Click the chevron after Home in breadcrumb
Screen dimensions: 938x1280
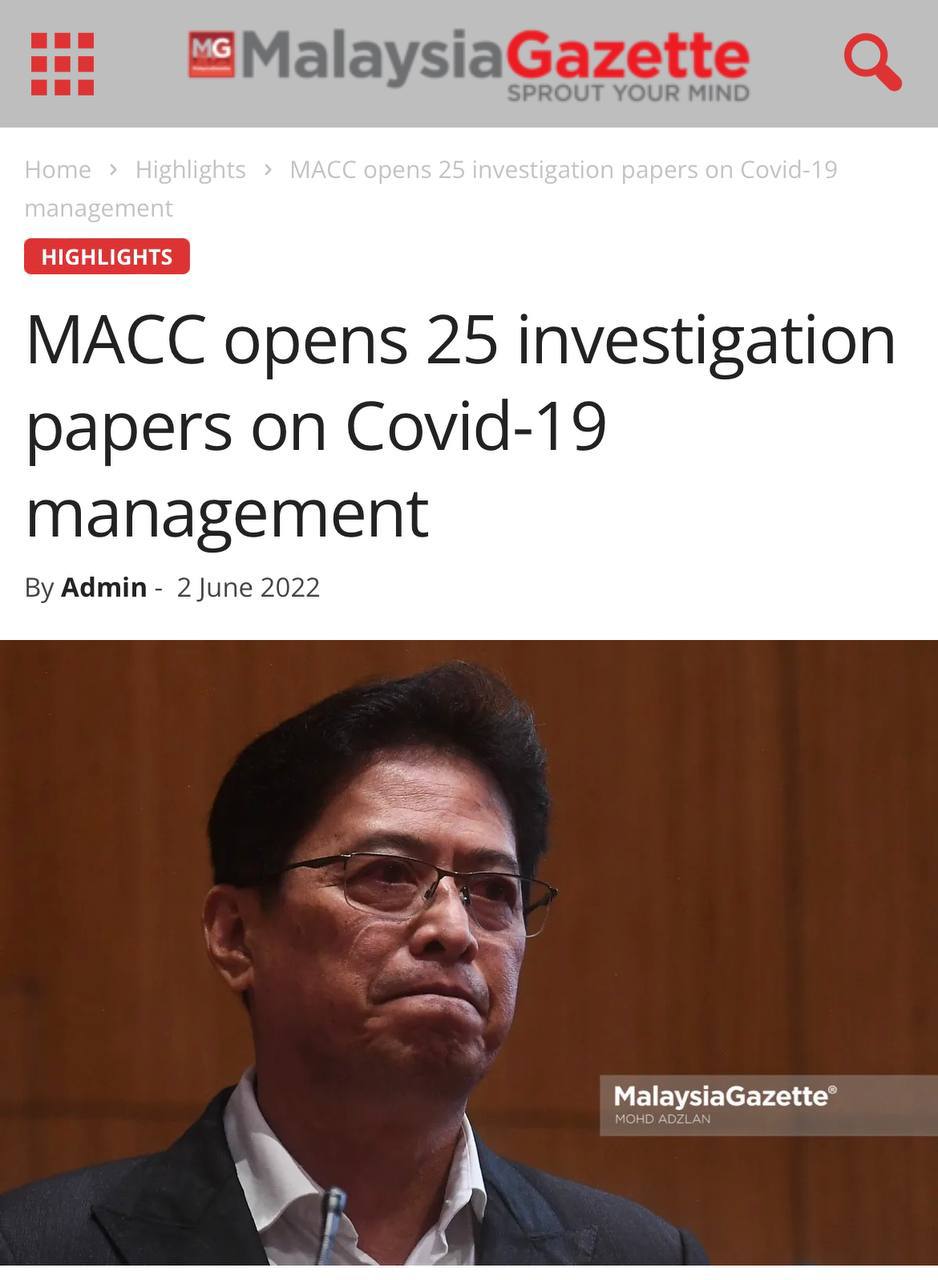[x=113, y=170]
